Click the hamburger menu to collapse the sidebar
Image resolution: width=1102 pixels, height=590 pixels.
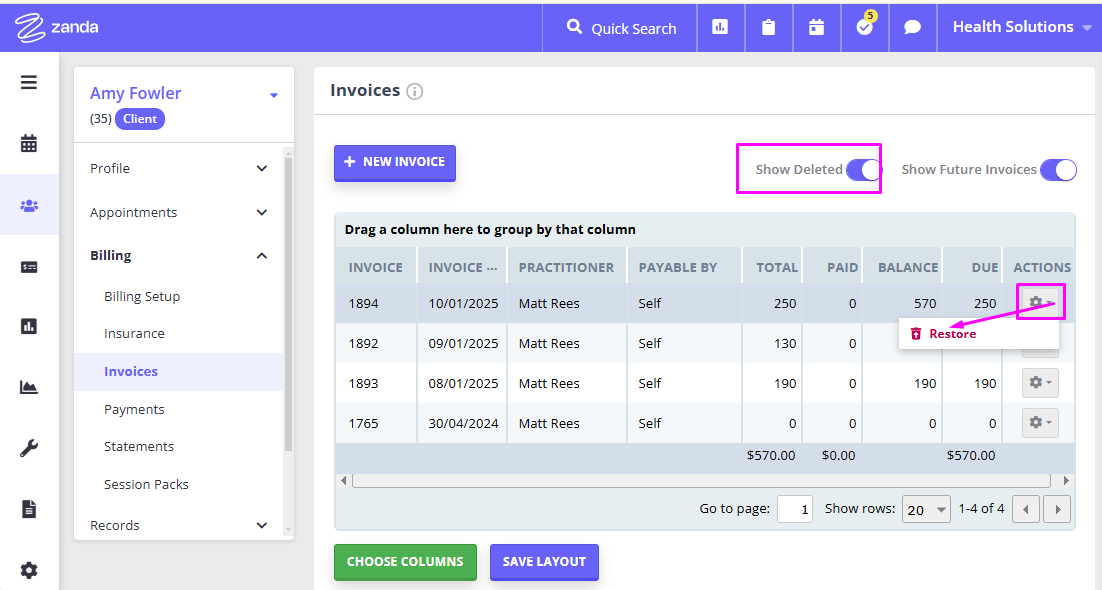pos(29,82)
